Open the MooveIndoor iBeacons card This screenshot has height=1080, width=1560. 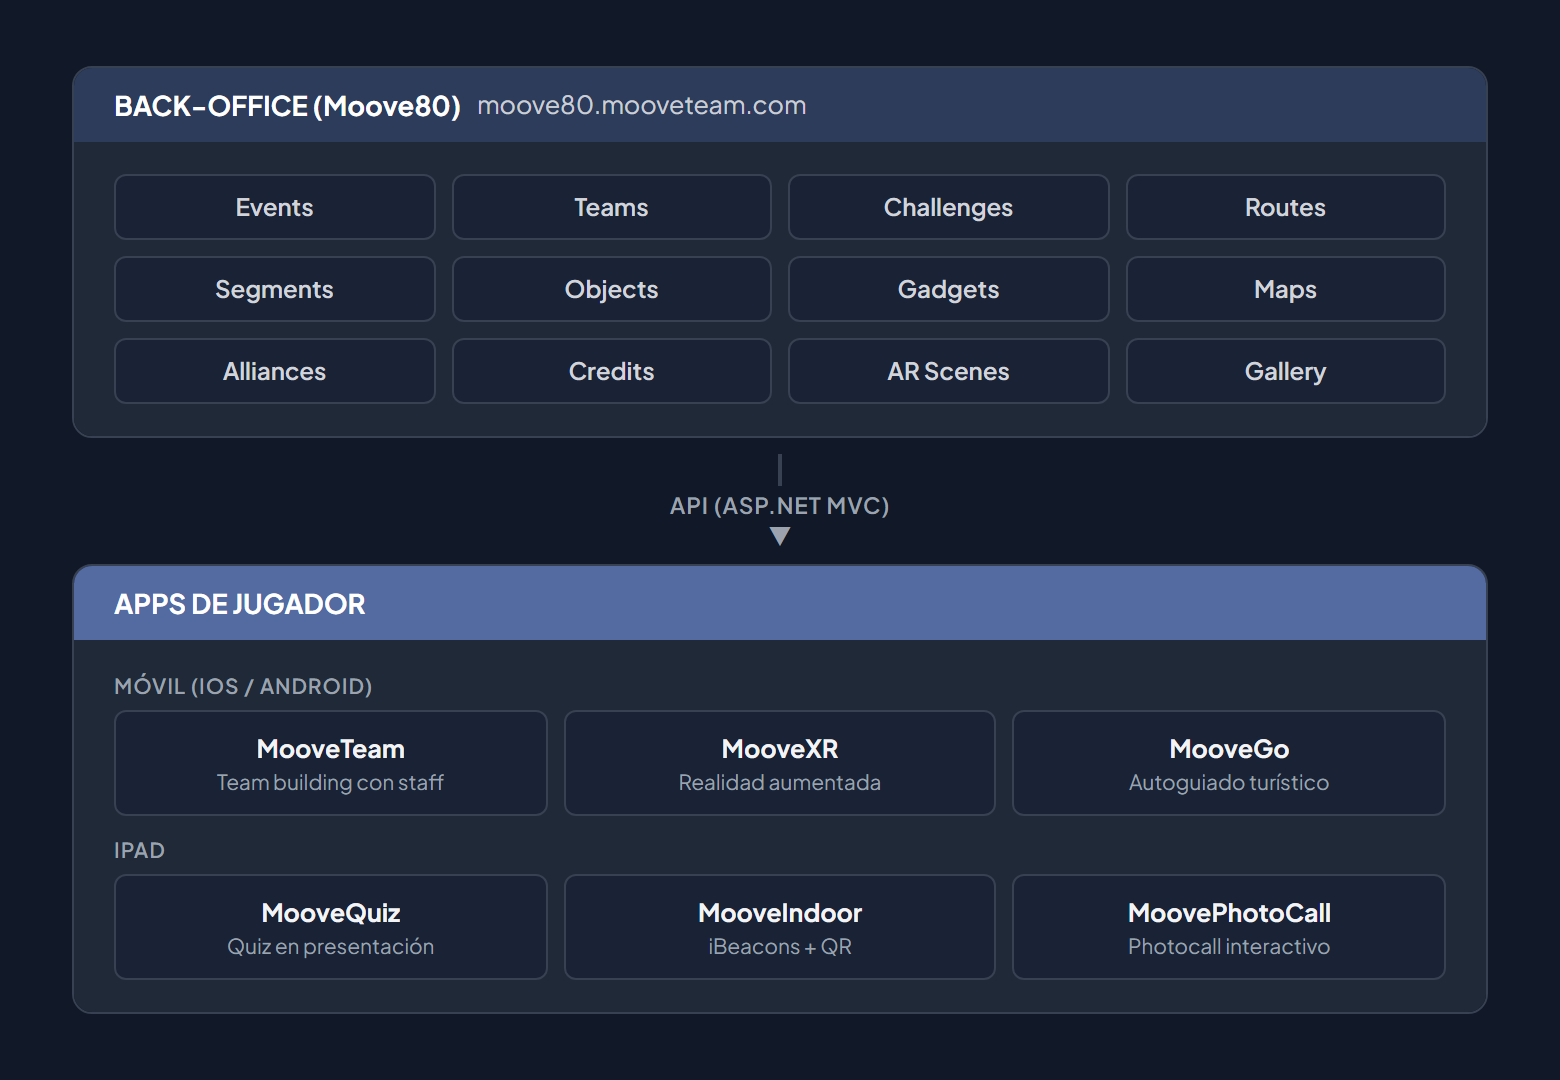point(779,927)
